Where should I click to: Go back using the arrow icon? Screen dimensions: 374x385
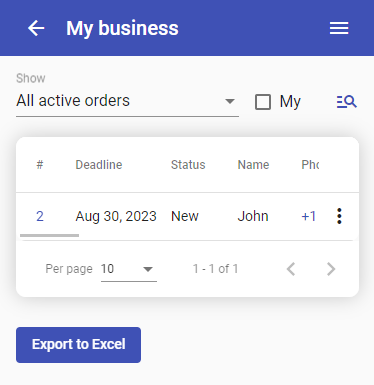pos(36,28)
